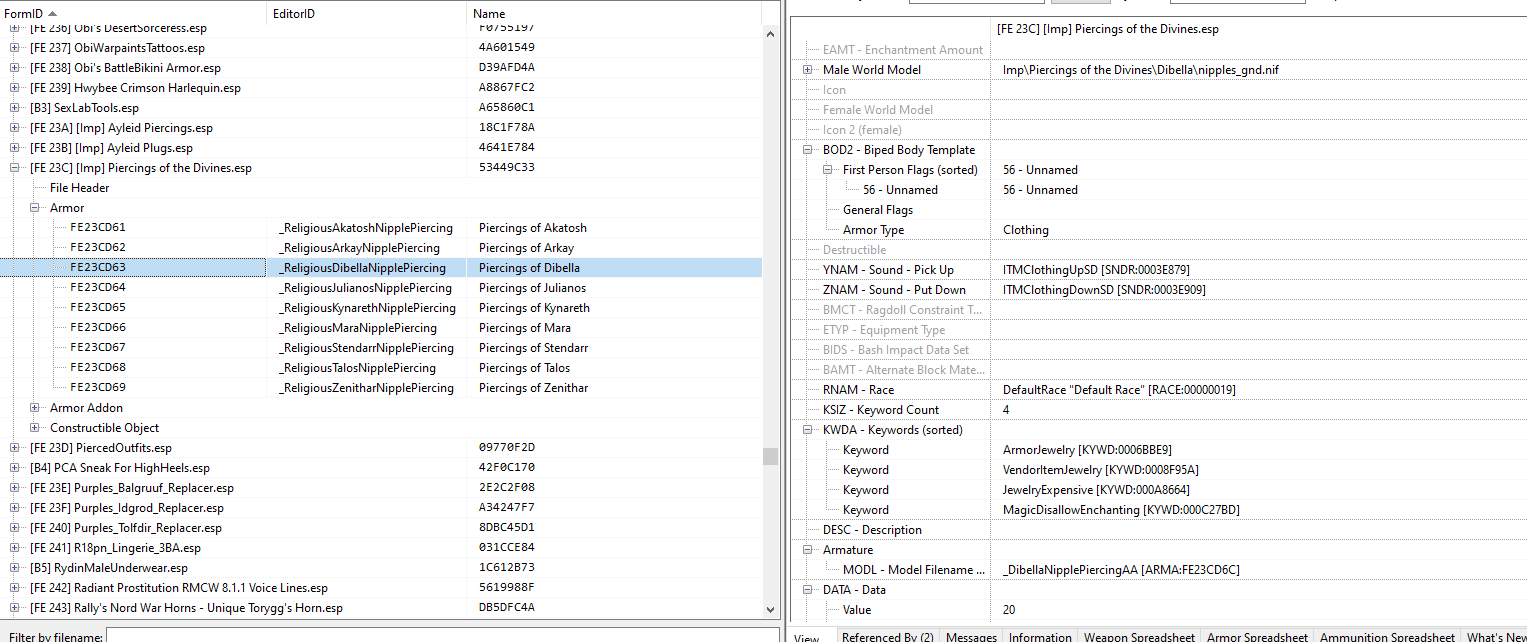Sort tree by the Name column header
This screenshot has height=642, width=1527.
pyautogui.click(x=614, y=14)
